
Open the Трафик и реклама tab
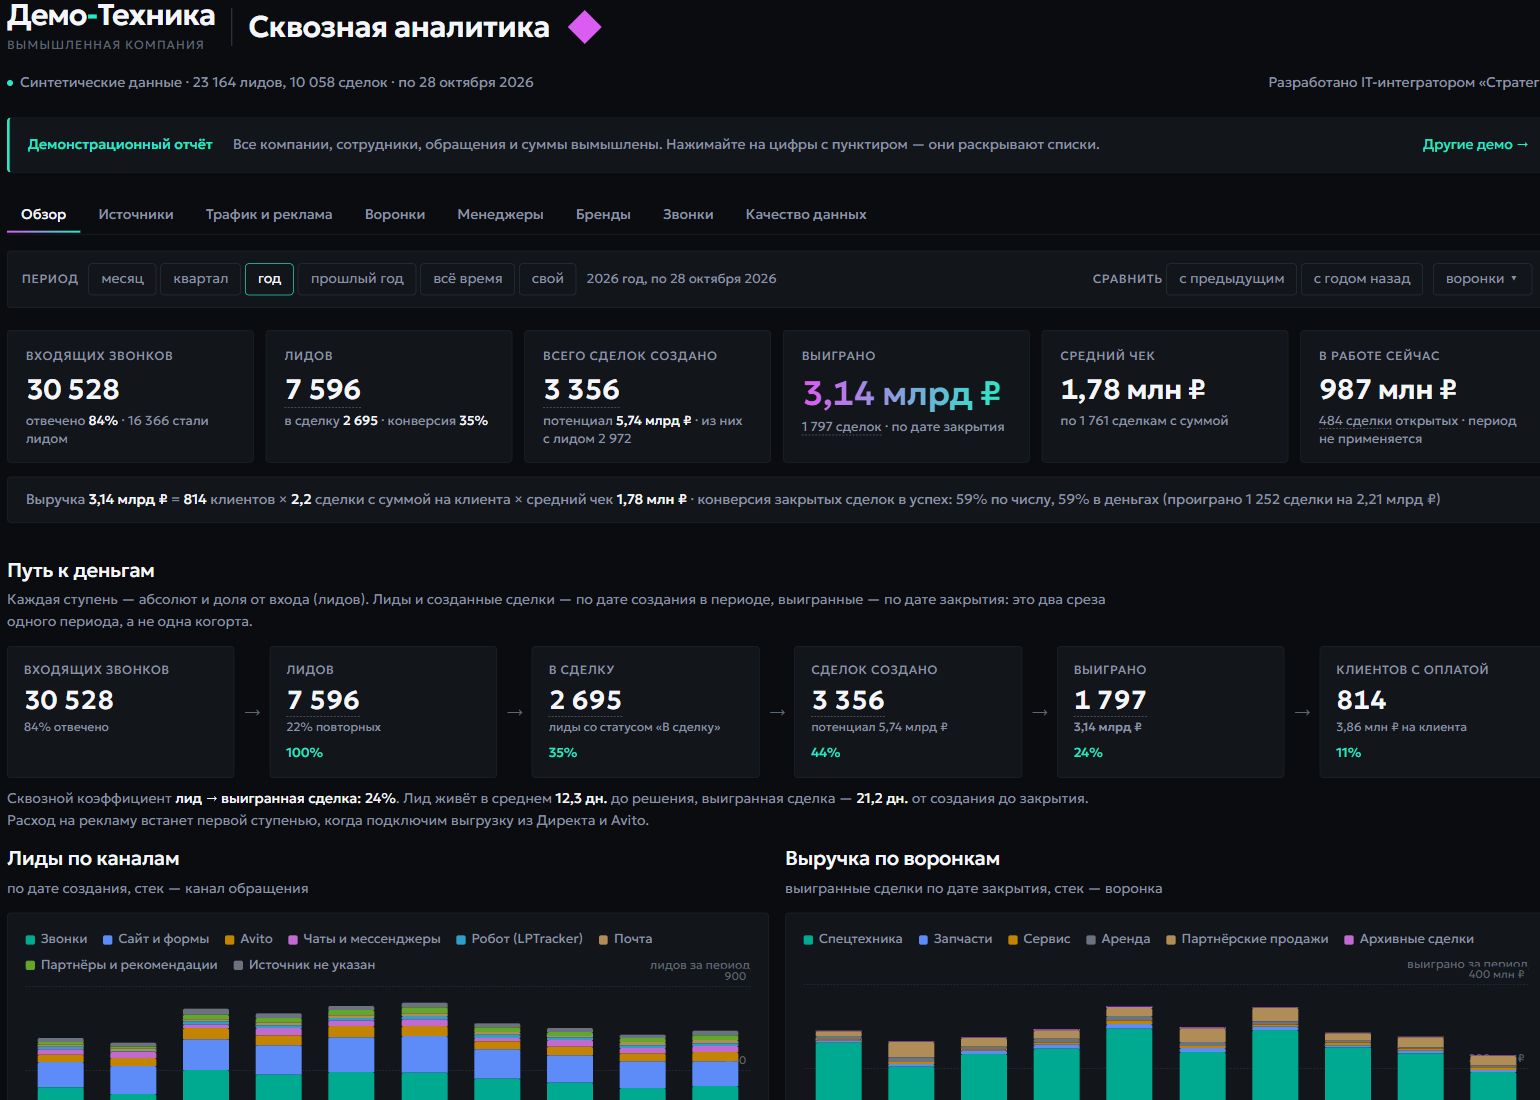(269, 214)
